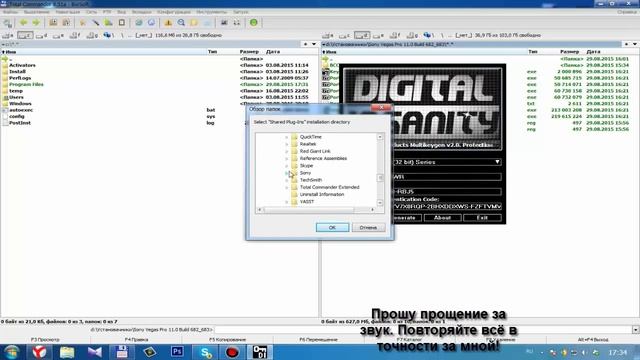Open the series dropdown in keygen window
The height and width of the screenshot is (360, 640).
coord(497,162)
